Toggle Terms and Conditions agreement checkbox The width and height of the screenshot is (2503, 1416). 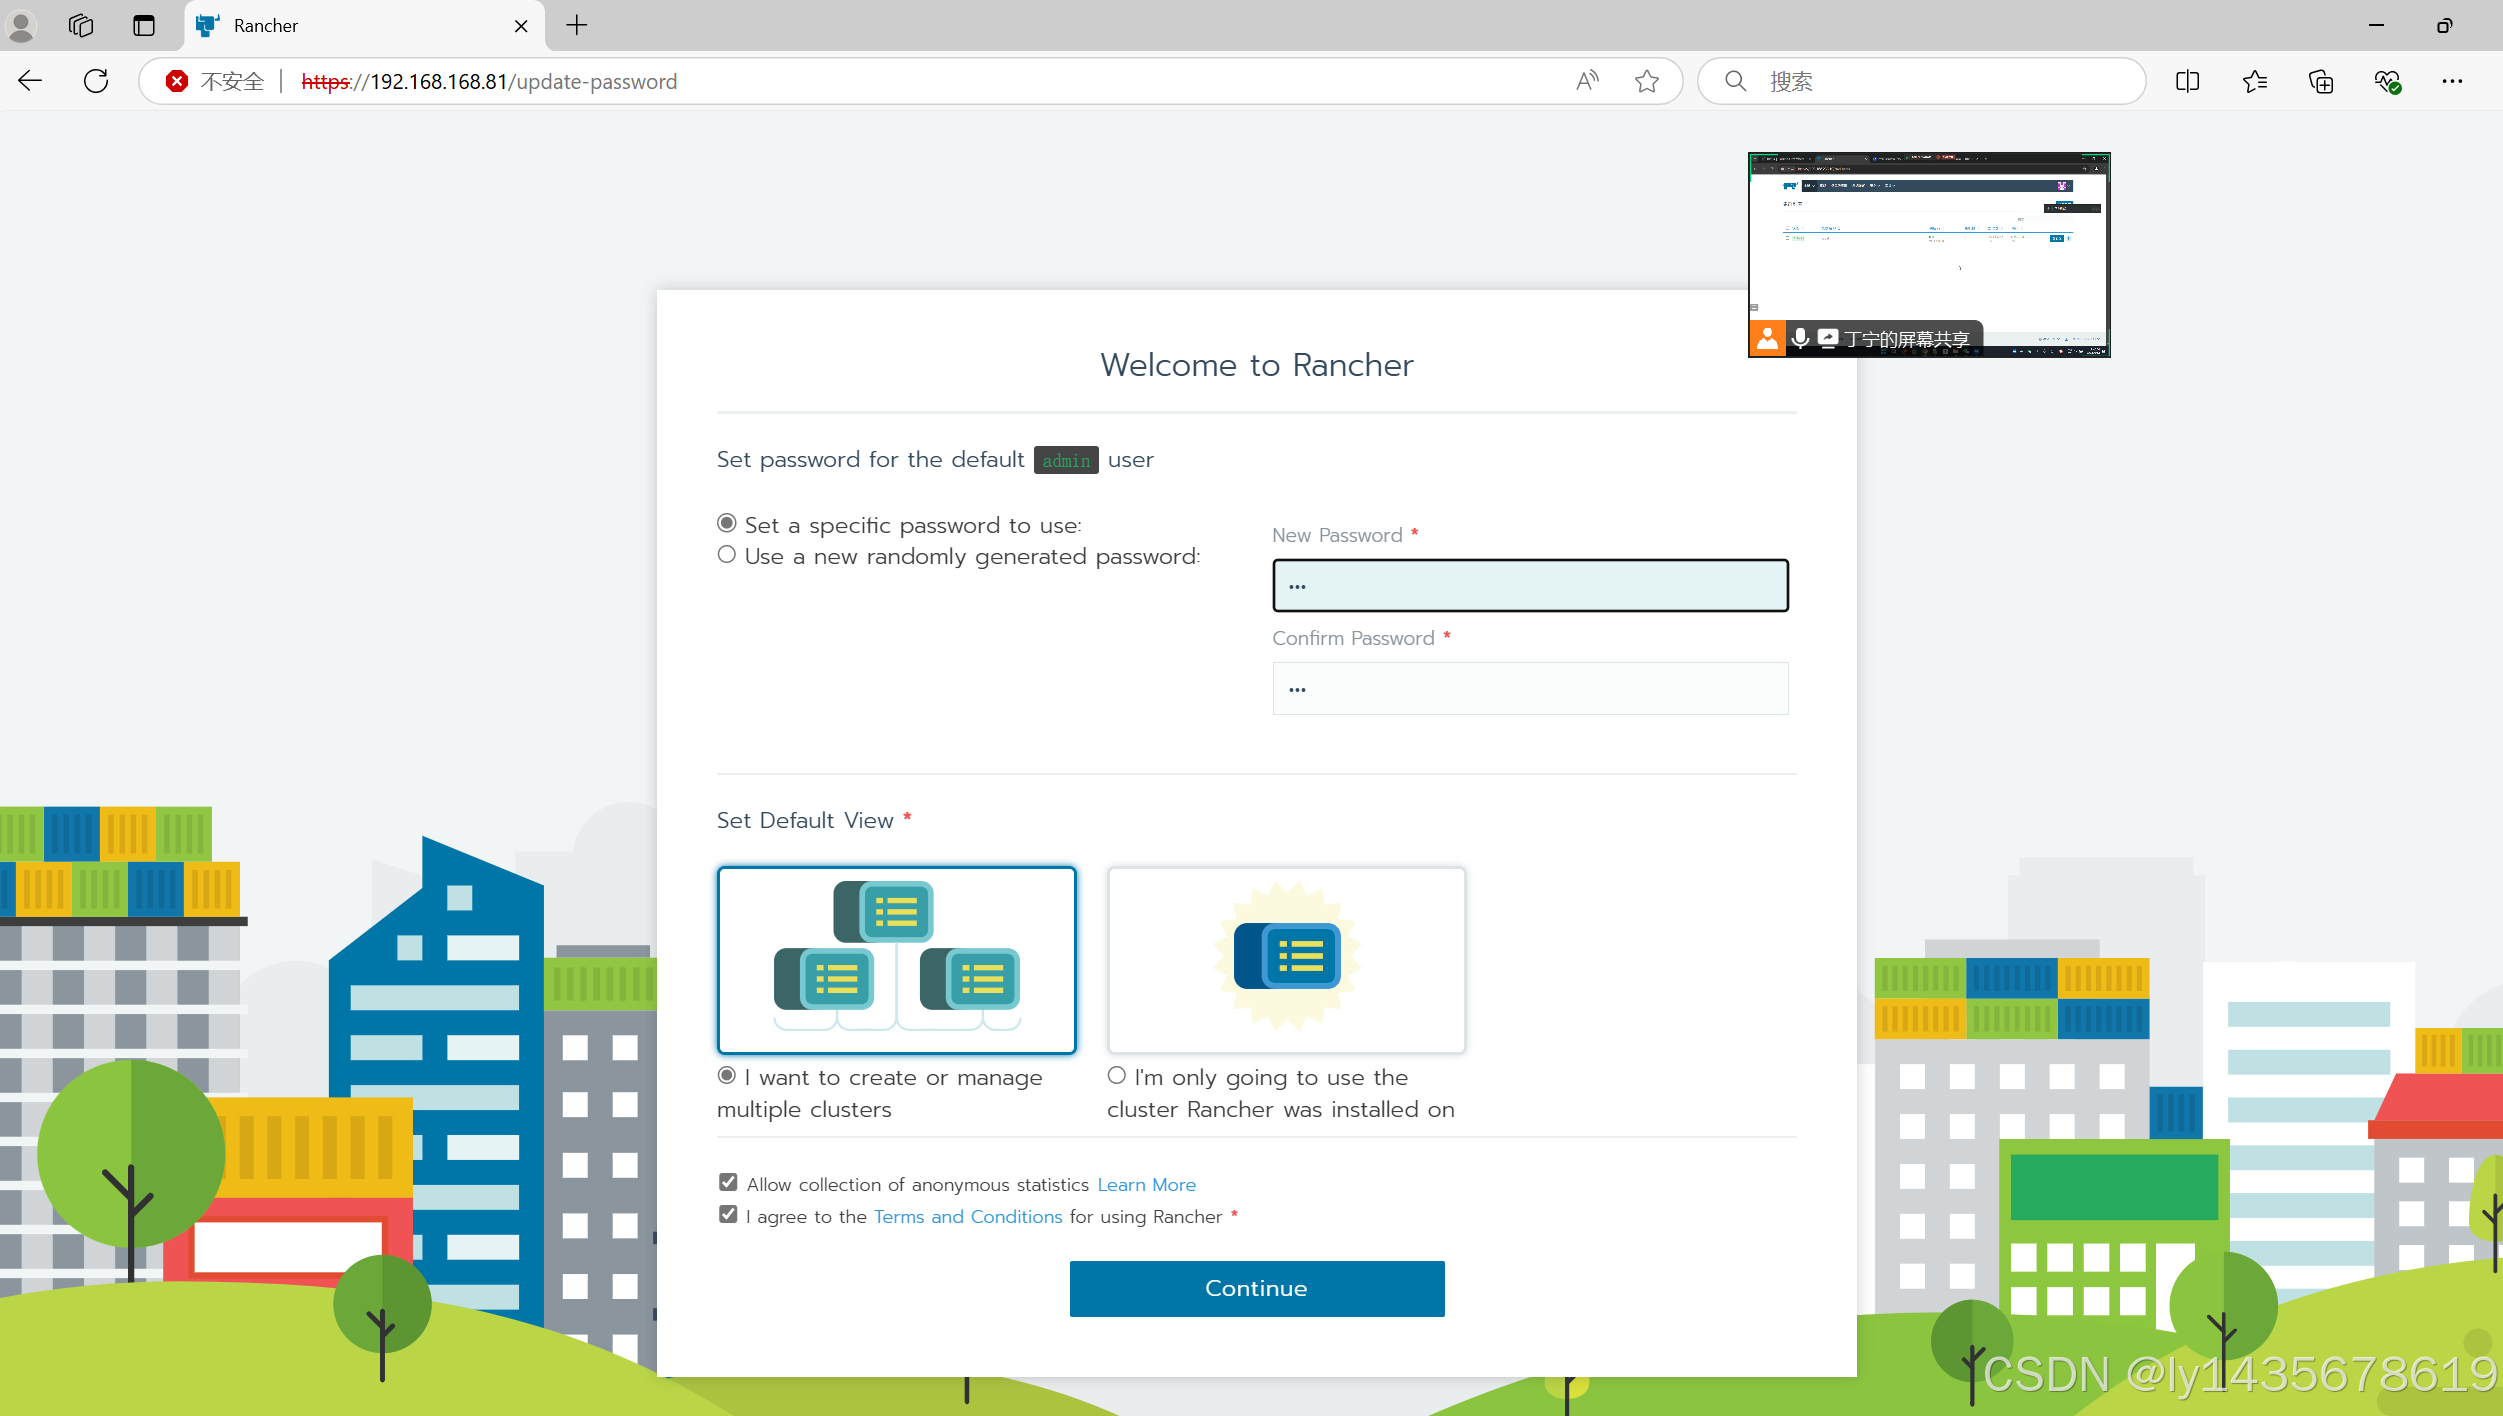coord(728,1215)
